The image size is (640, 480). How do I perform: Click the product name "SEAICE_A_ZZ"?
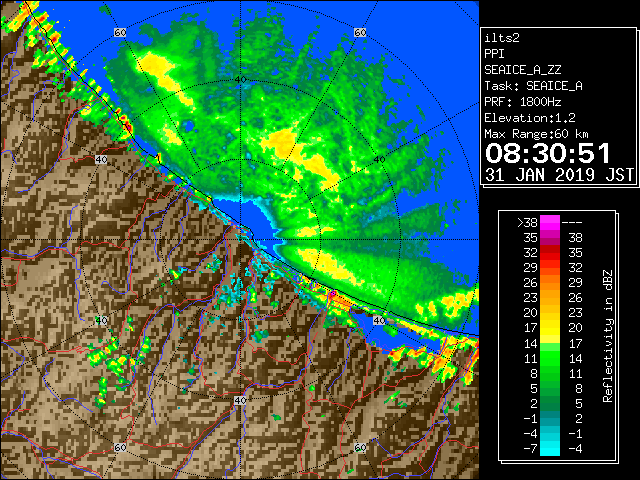point(522,70)
